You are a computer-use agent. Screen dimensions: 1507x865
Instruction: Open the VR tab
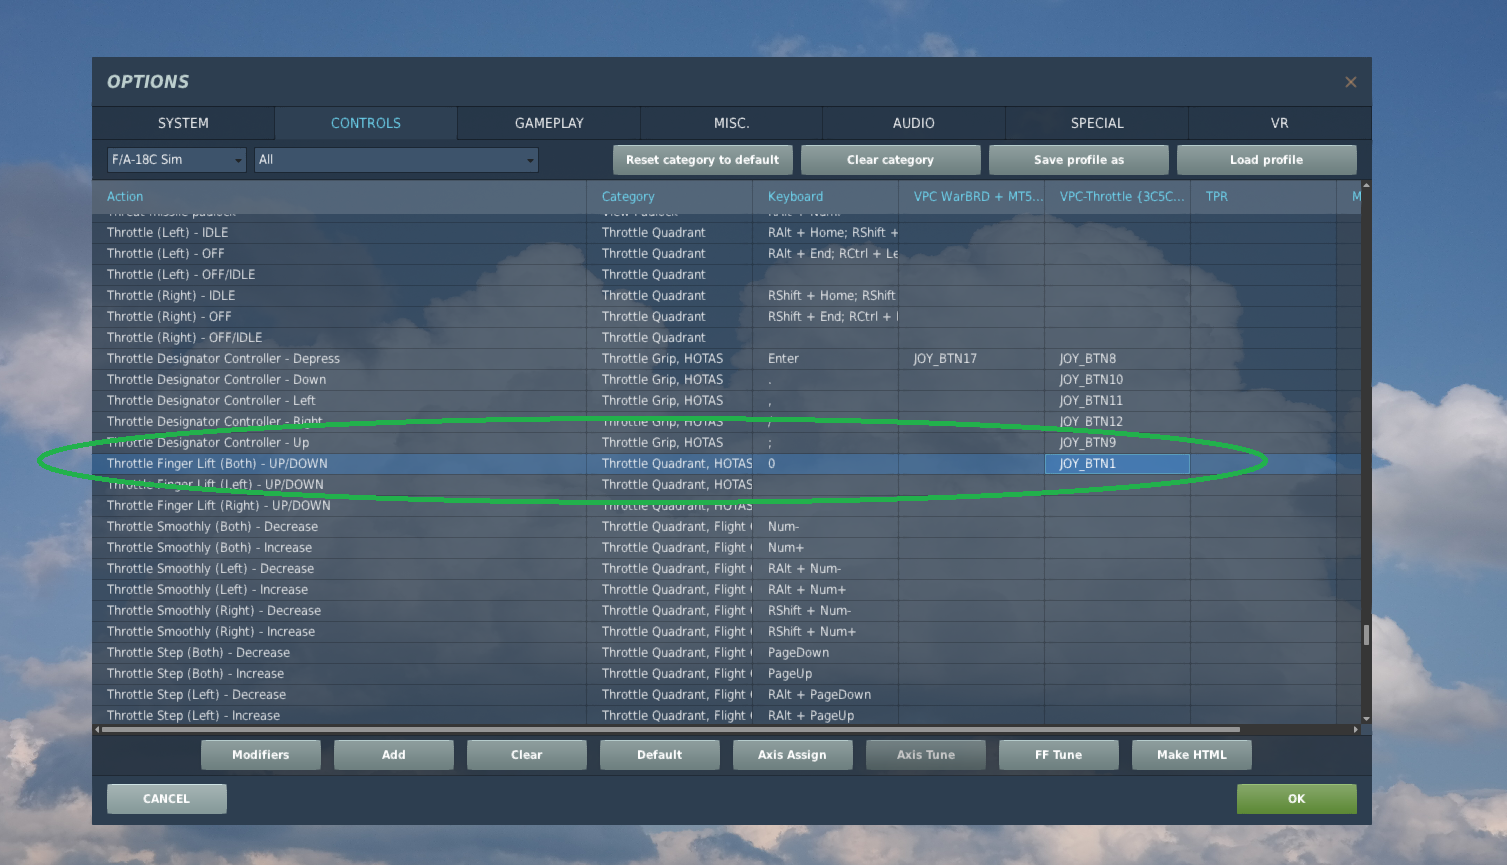[1280, 123]
